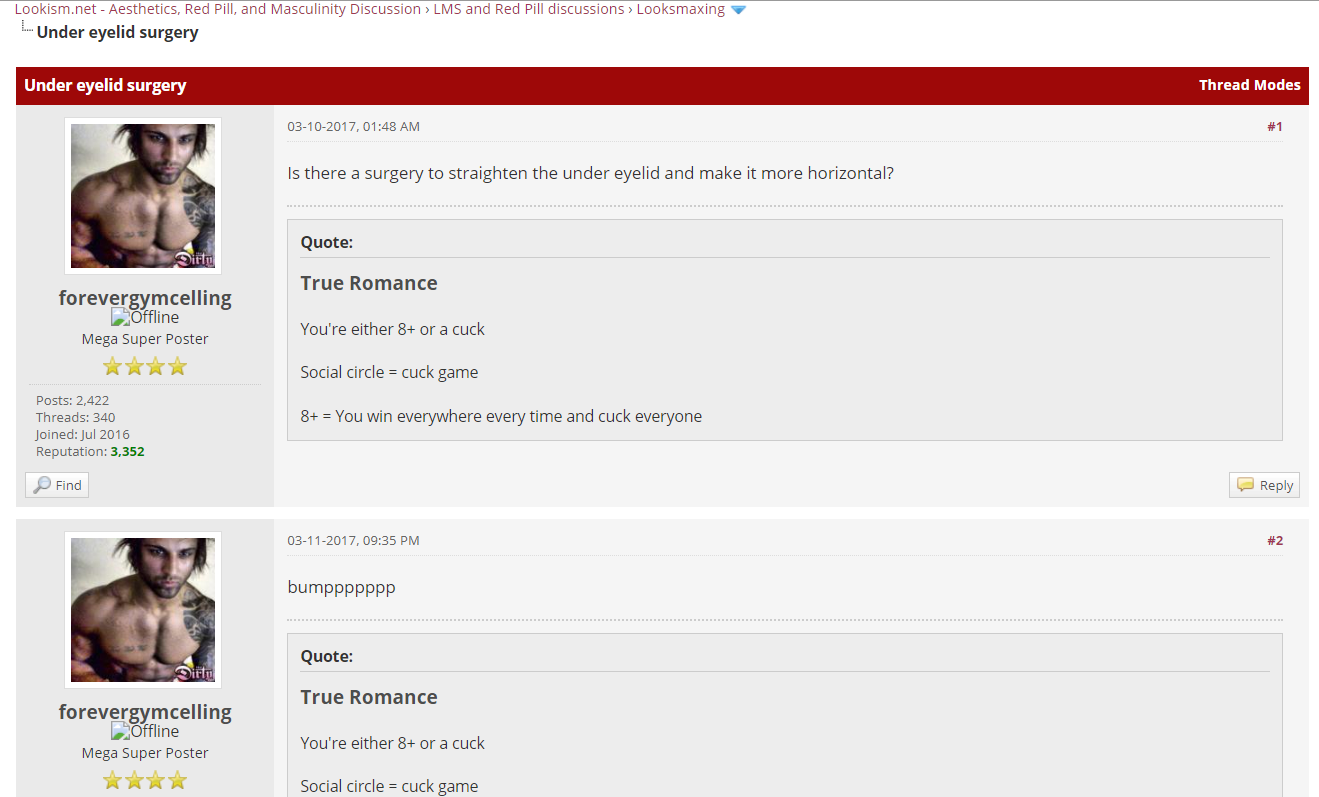Click 'True Romance' heading in post #2 quote
1319x797 pixels.
pos(369,697)
